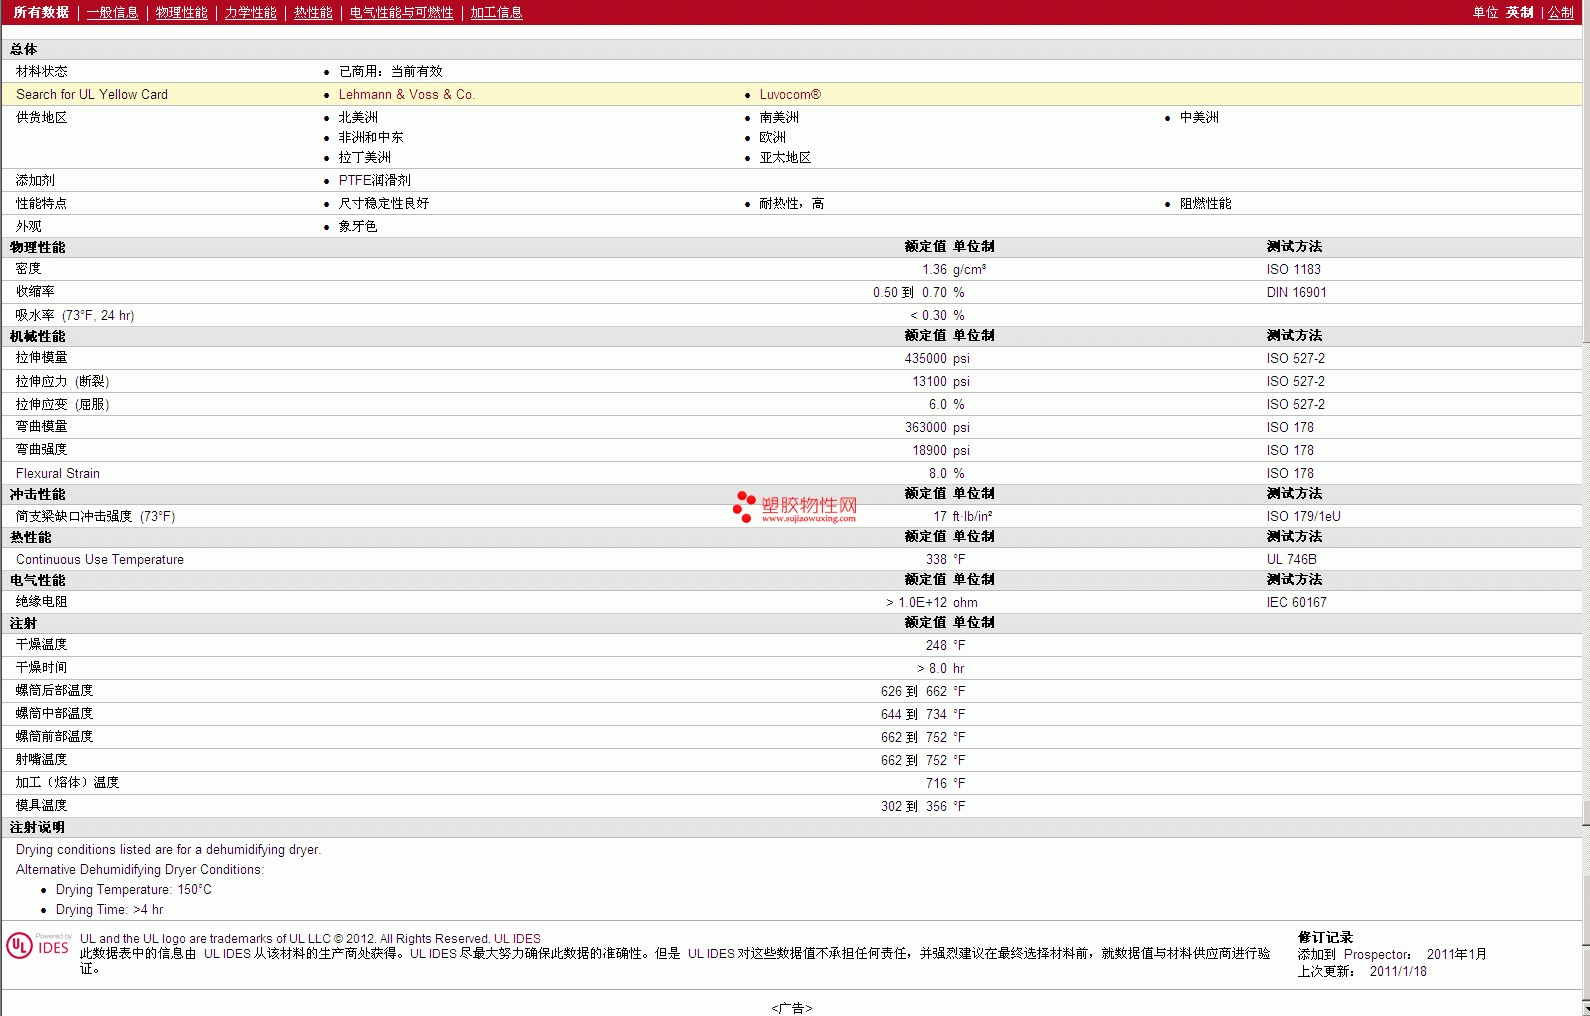Click the 绝缘电阻 property label

pyautogui.click(x=42, y=602)
